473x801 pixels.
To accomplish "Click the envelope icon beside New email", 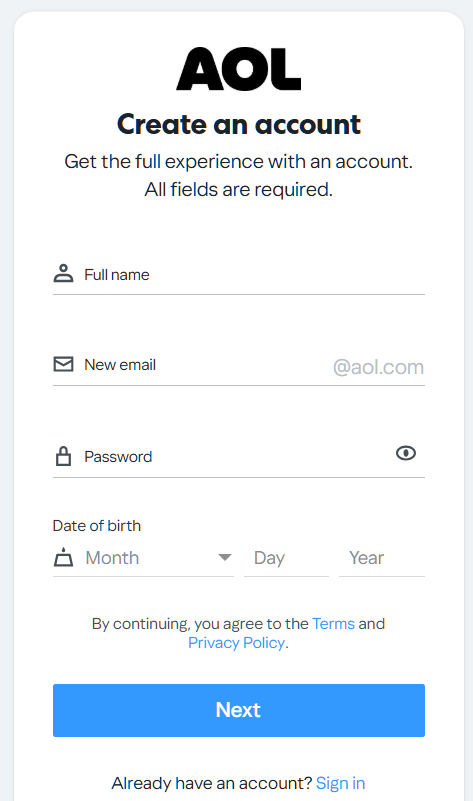I will click(63, 364).
